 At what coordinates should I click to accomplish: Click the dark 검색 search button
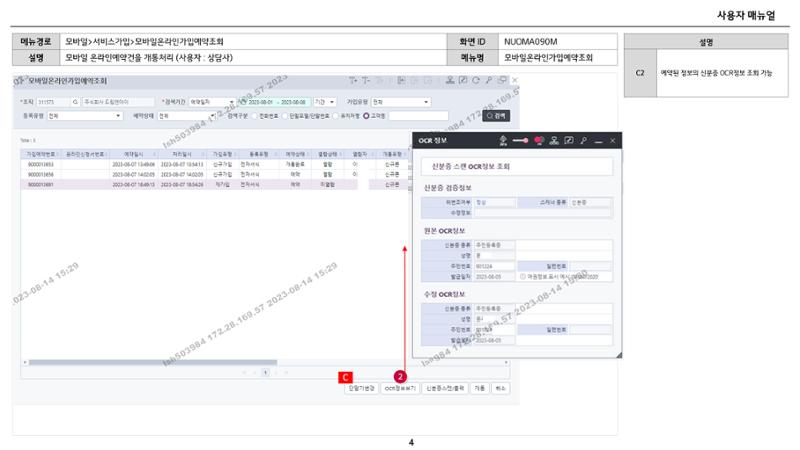pyautogui.click(x=496, y=116)
